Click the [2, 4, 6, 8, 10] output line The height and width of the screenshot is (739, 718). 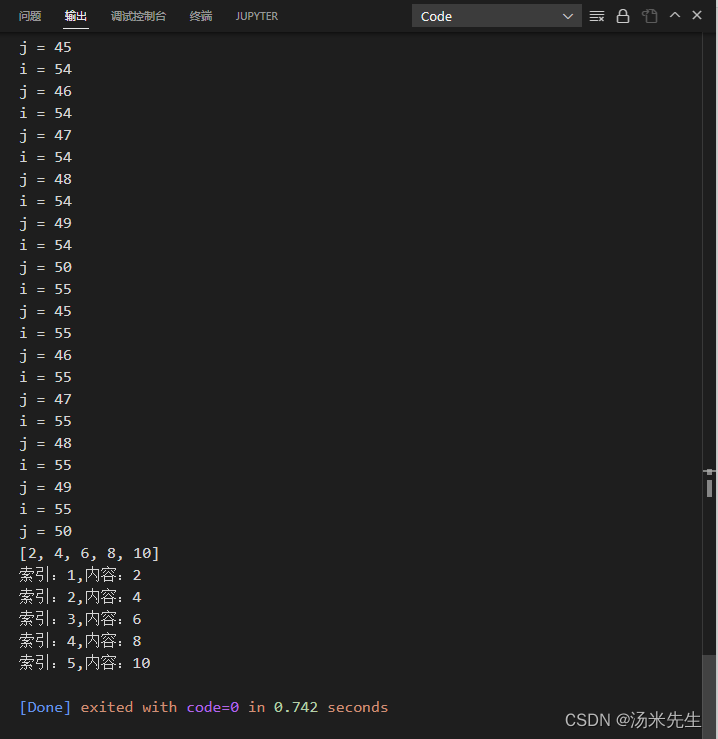(89, 553)
